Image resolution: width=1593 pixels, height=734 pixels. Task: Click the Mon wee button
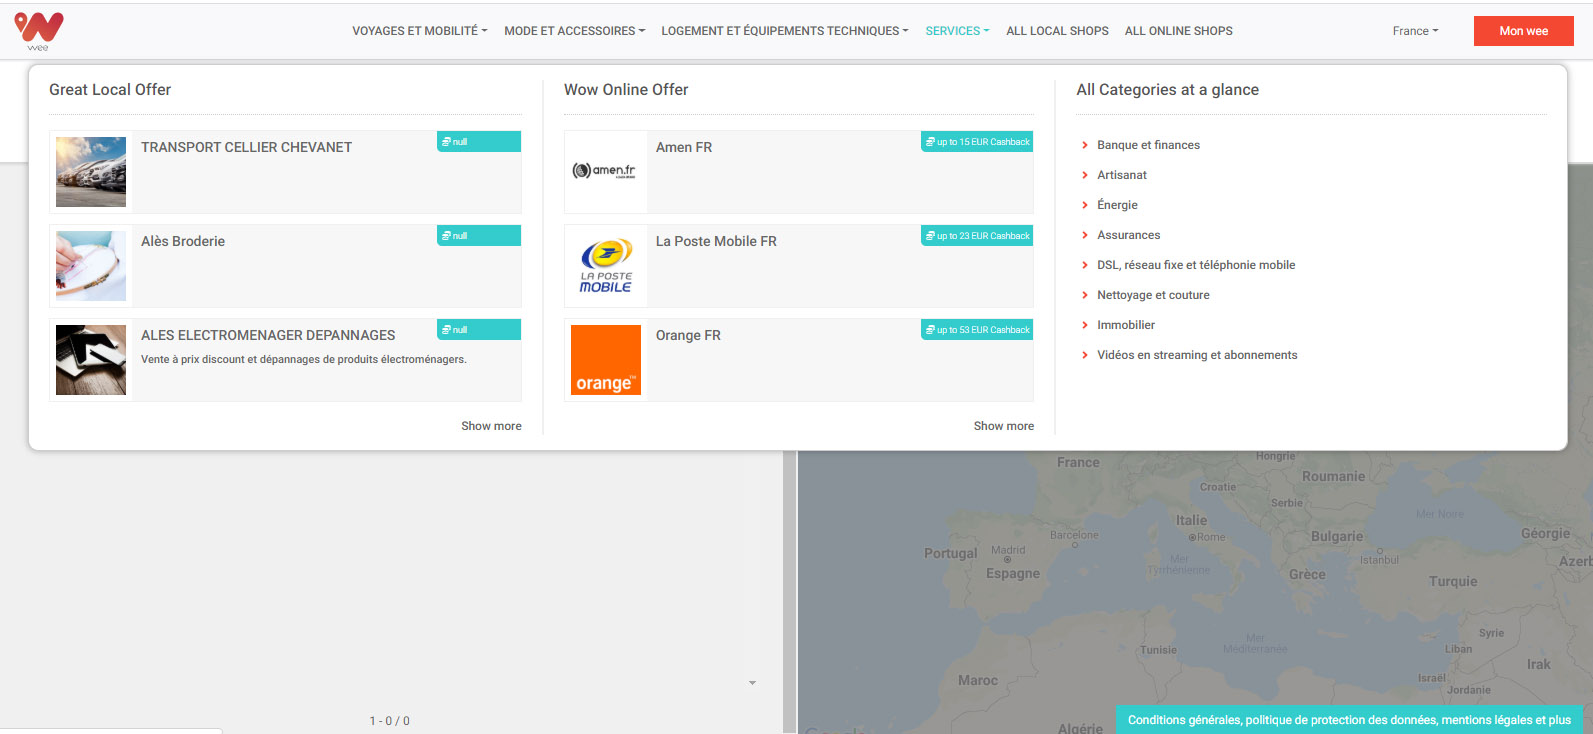1523,31
